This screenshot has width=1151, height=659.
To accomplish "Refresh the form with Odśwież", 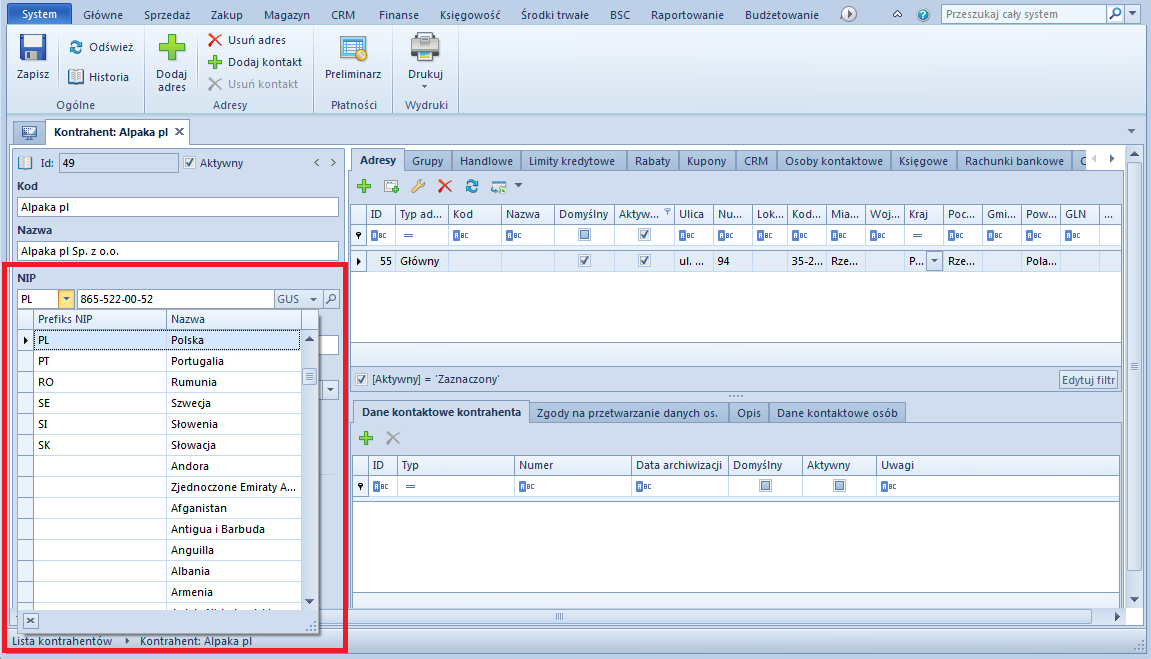I will click(x=101, y=47).
